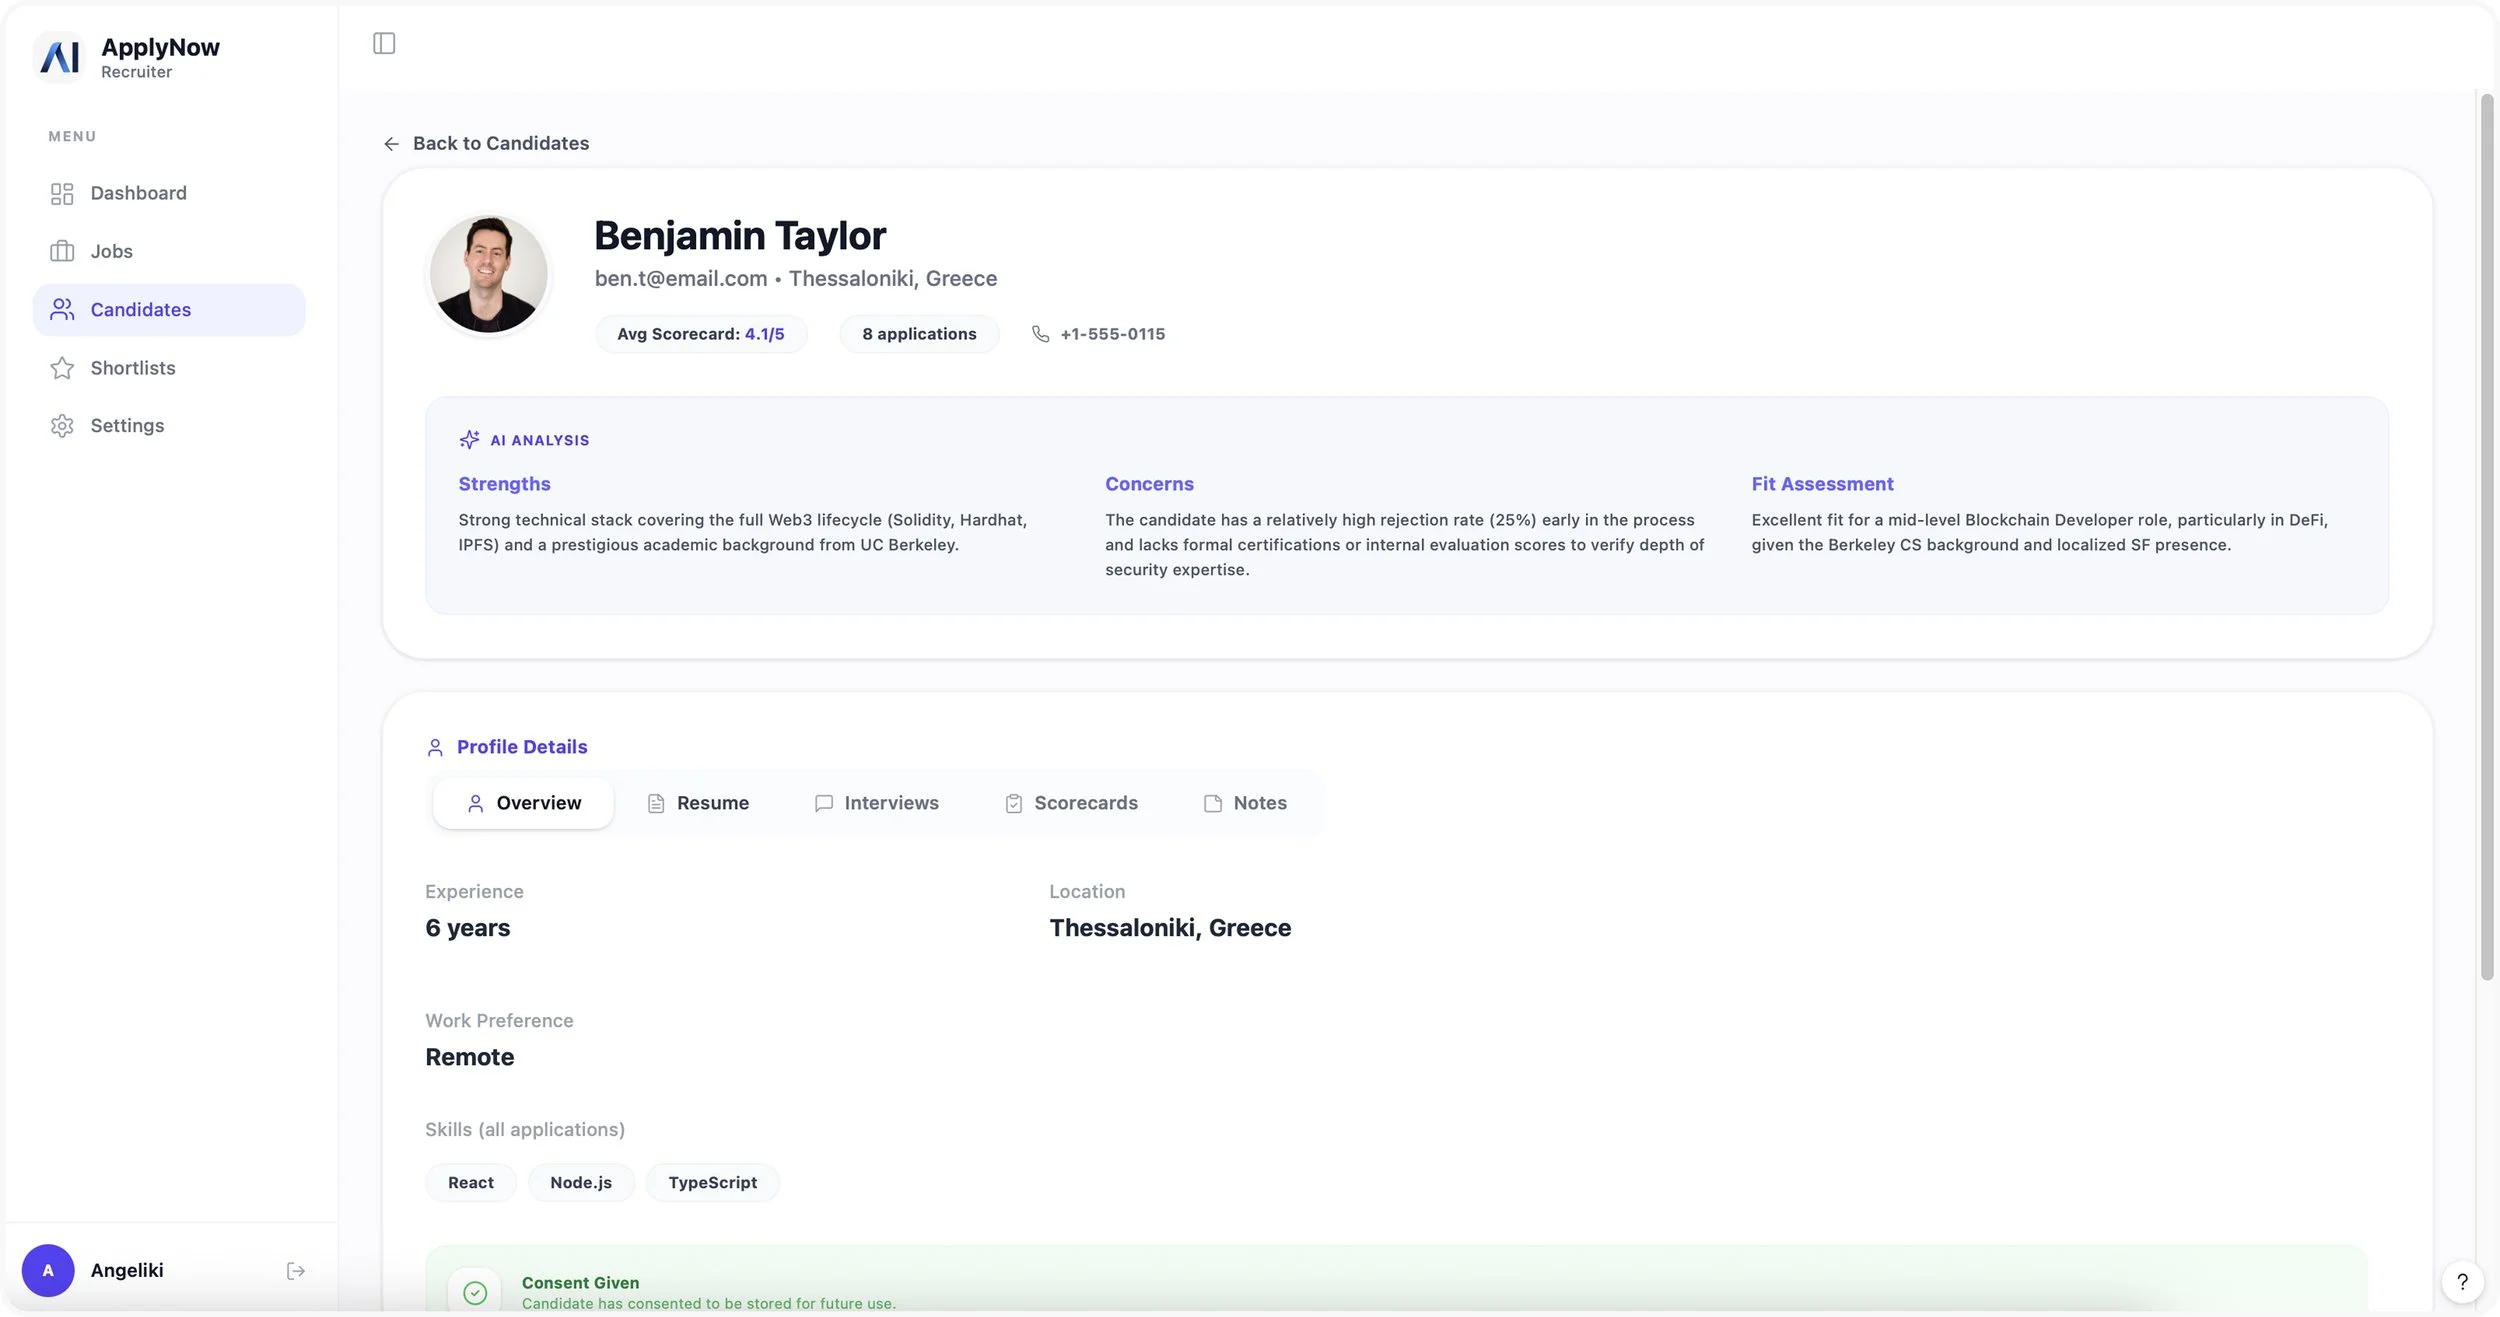This screenshot has height=1317, width=2500.
Task: Open Dashboard from the sidebar
Action: coord(138,193)
